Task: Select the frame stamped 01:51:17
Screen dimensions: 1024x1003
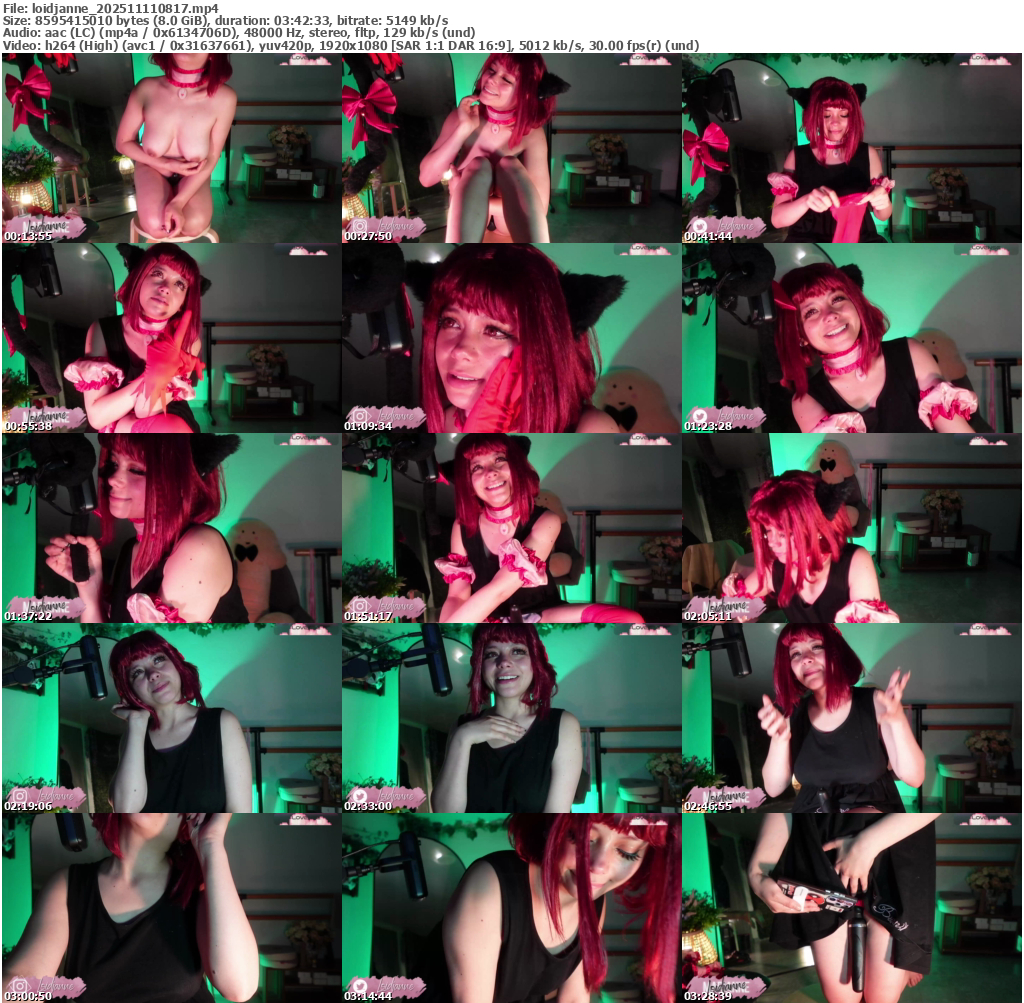Action: pyautogui.click(x=511, y=528)
